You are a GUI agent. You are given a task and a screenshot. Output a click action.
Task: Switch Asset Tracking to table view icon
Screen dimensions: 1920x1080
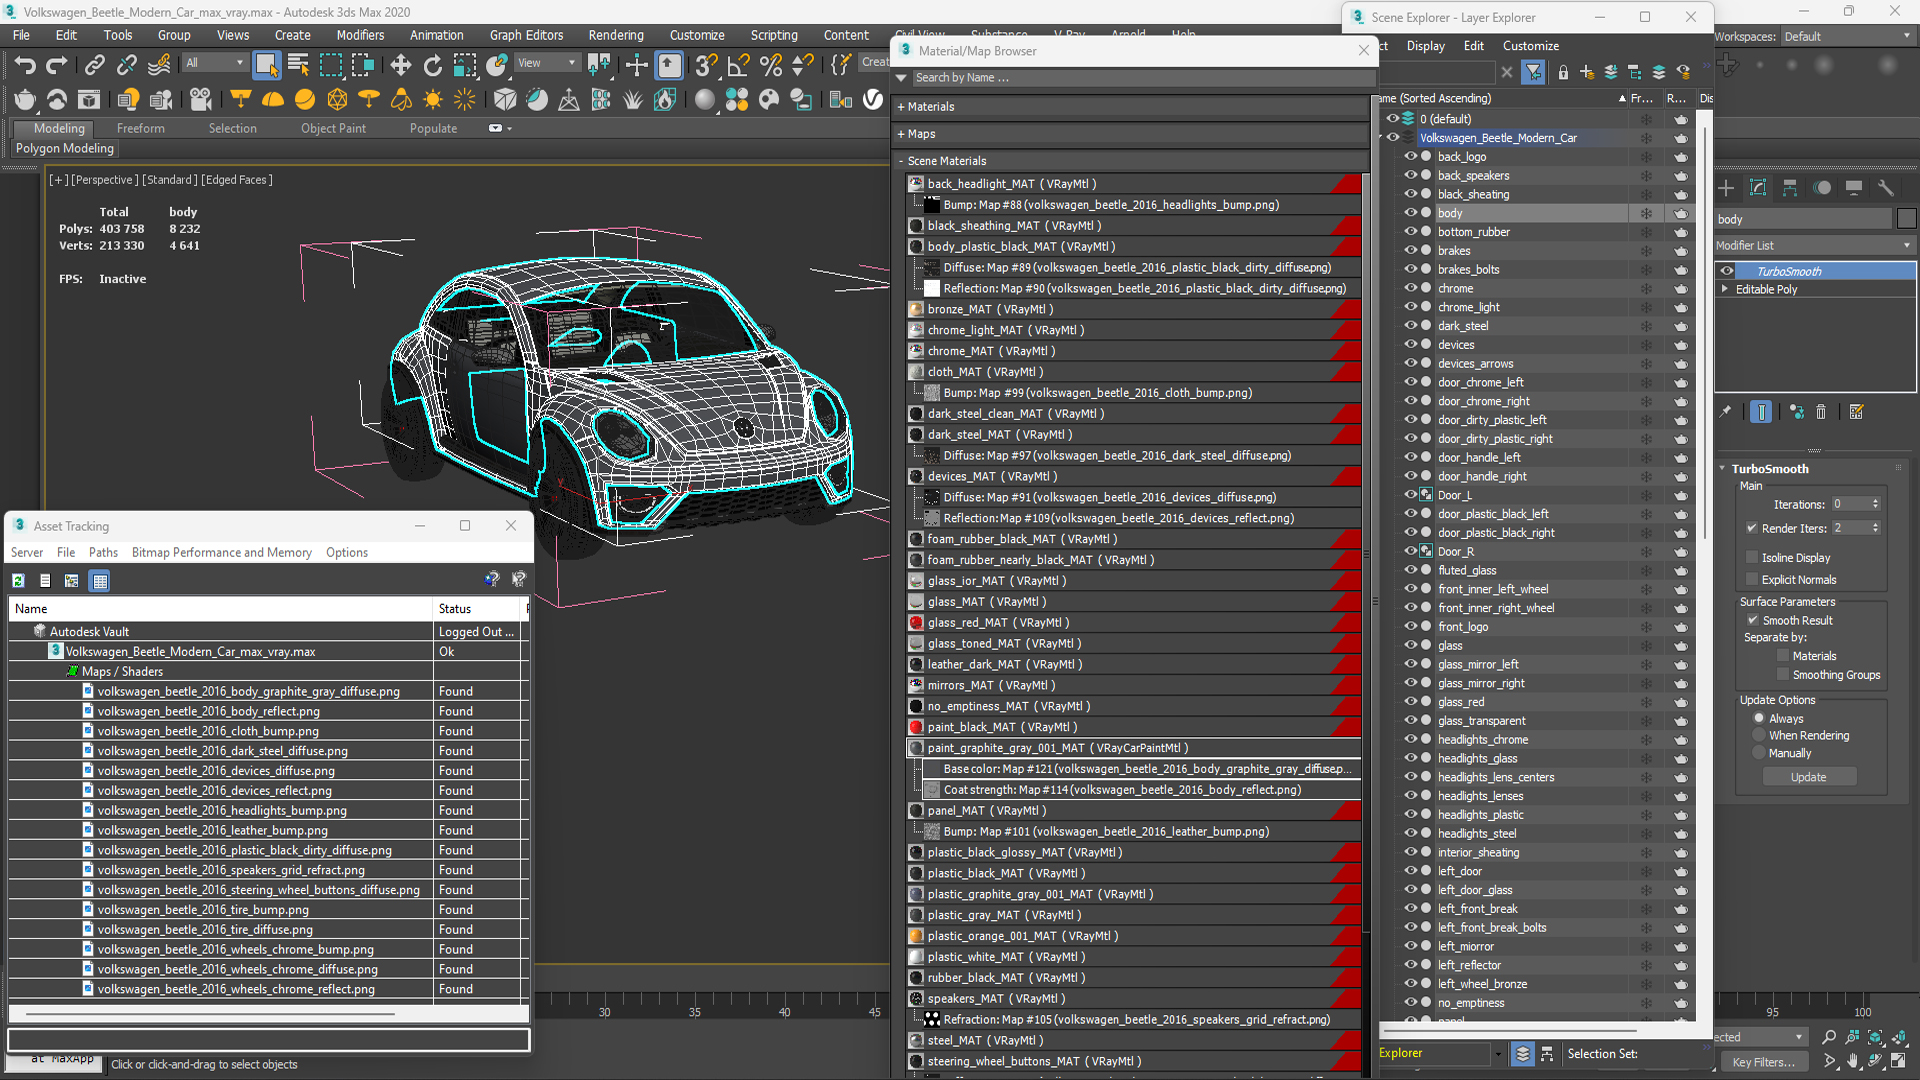pyautogui.click(x=99, y=580)
